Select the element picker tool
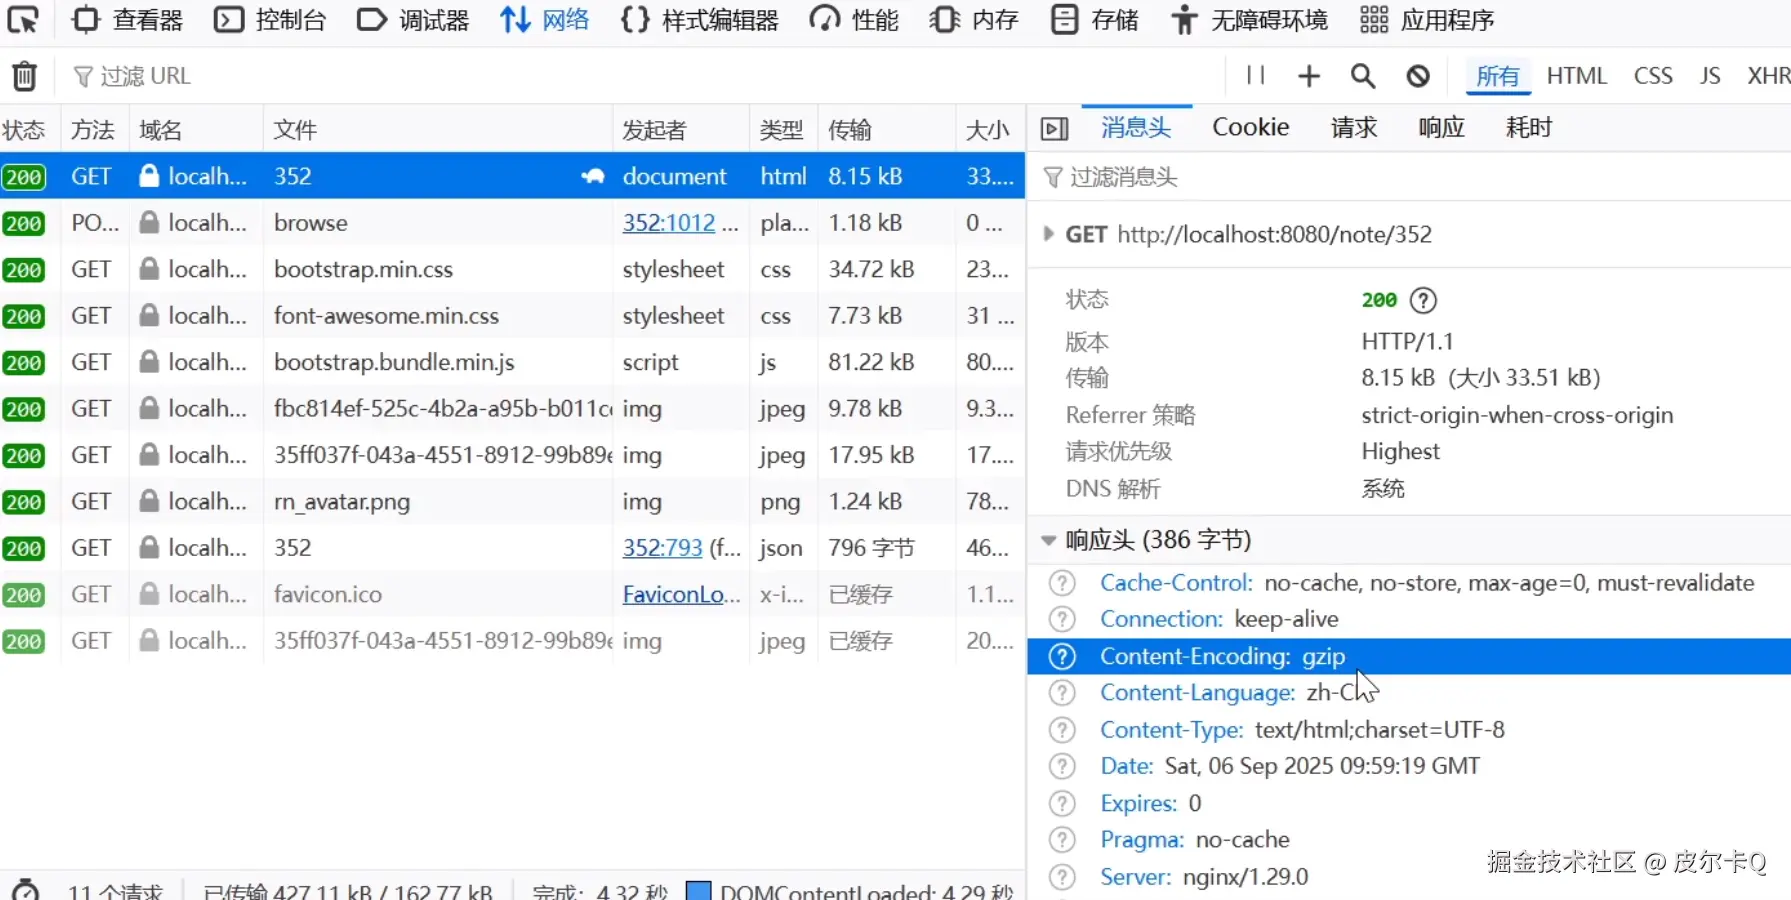Image resolution: width=1791 pixels, height=900 pixels. pyautogui.click(x=22, y=21)
